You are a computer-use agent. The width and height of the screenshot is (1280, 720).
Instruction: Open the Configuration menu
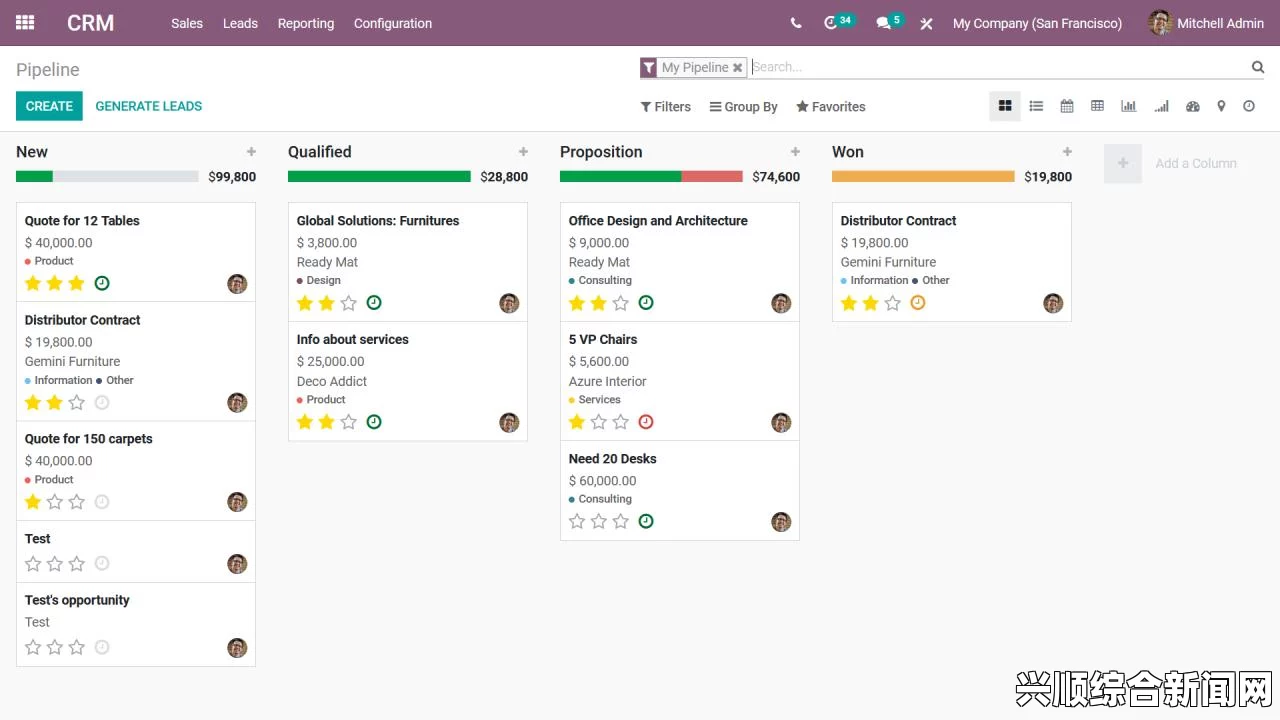click(x=393, y=23)
